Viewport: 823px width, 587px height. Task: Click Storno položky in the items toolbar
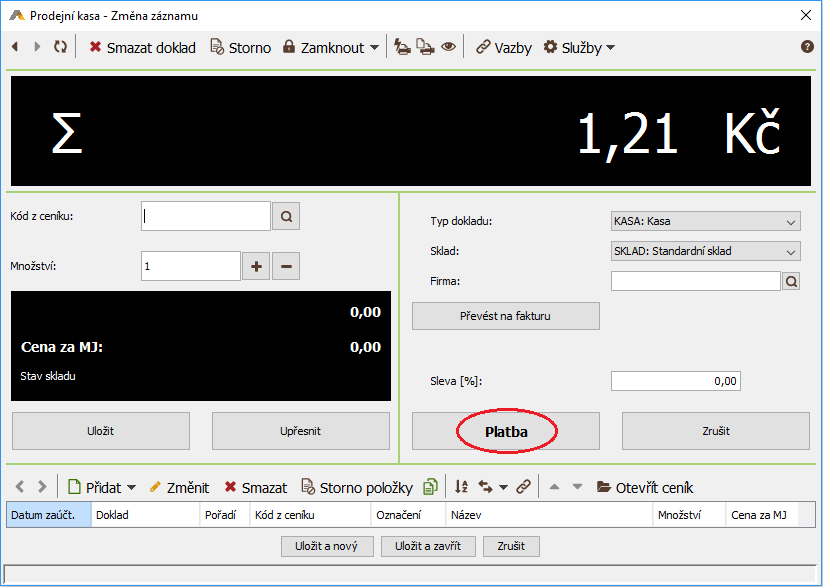tap(357, 488)
